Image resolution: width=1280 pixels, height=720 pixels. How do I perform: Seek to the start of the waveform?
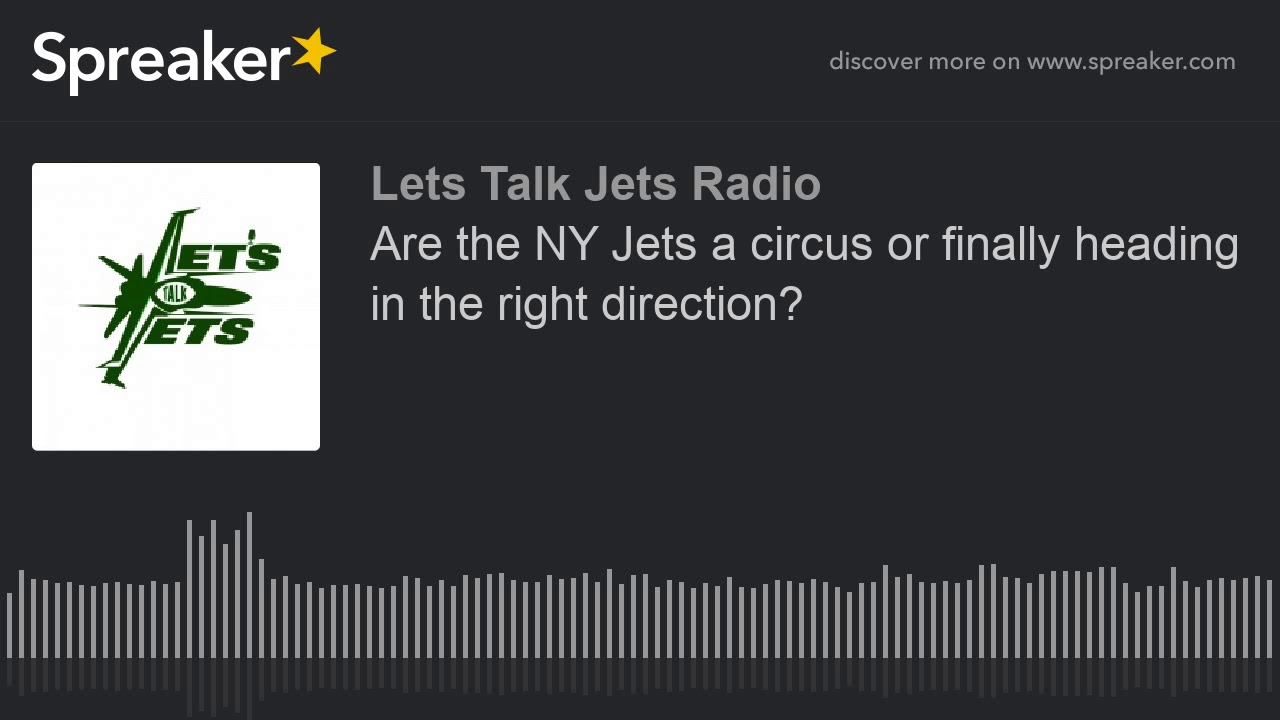coord(9,625)
